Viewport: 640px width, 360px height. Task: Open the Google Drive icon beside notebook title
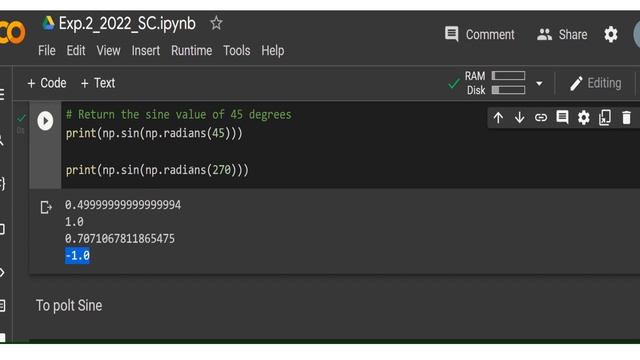click(x=48, y=23)
